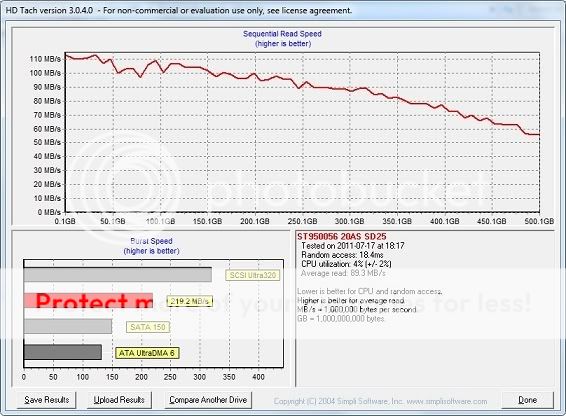The width and height of the screenshot is (566, 416).
Task: Click the 0 MB/s axis label
Action: (x=49, y=212)
